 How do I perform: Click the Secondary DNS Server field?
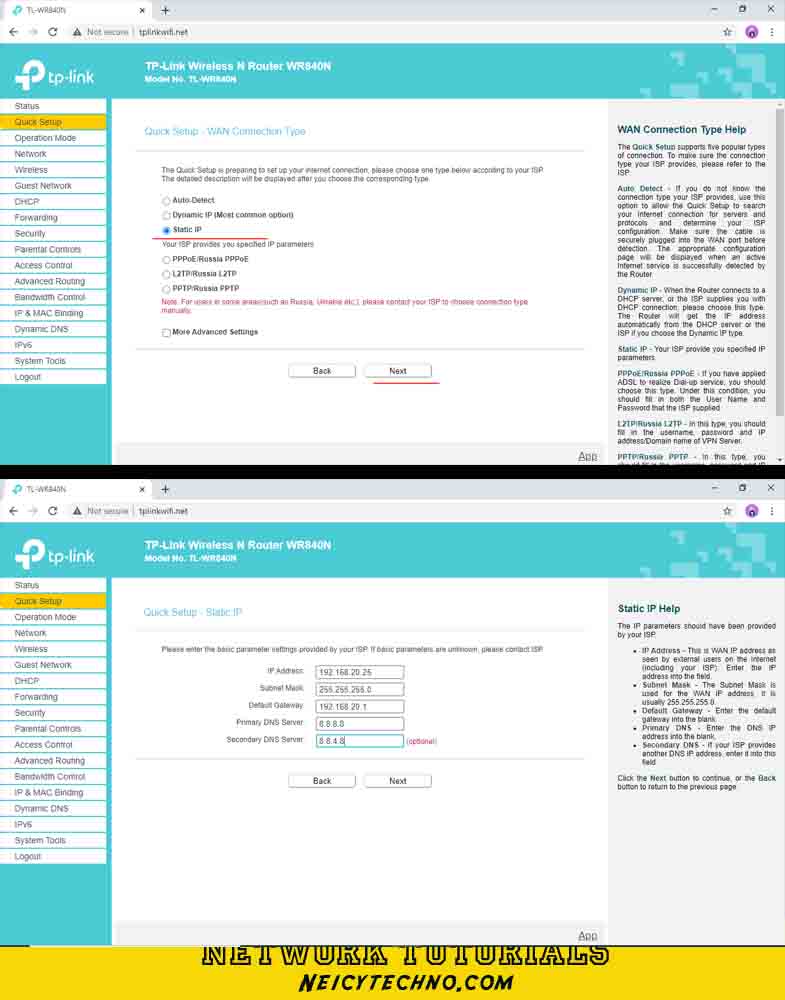(360, 741)
